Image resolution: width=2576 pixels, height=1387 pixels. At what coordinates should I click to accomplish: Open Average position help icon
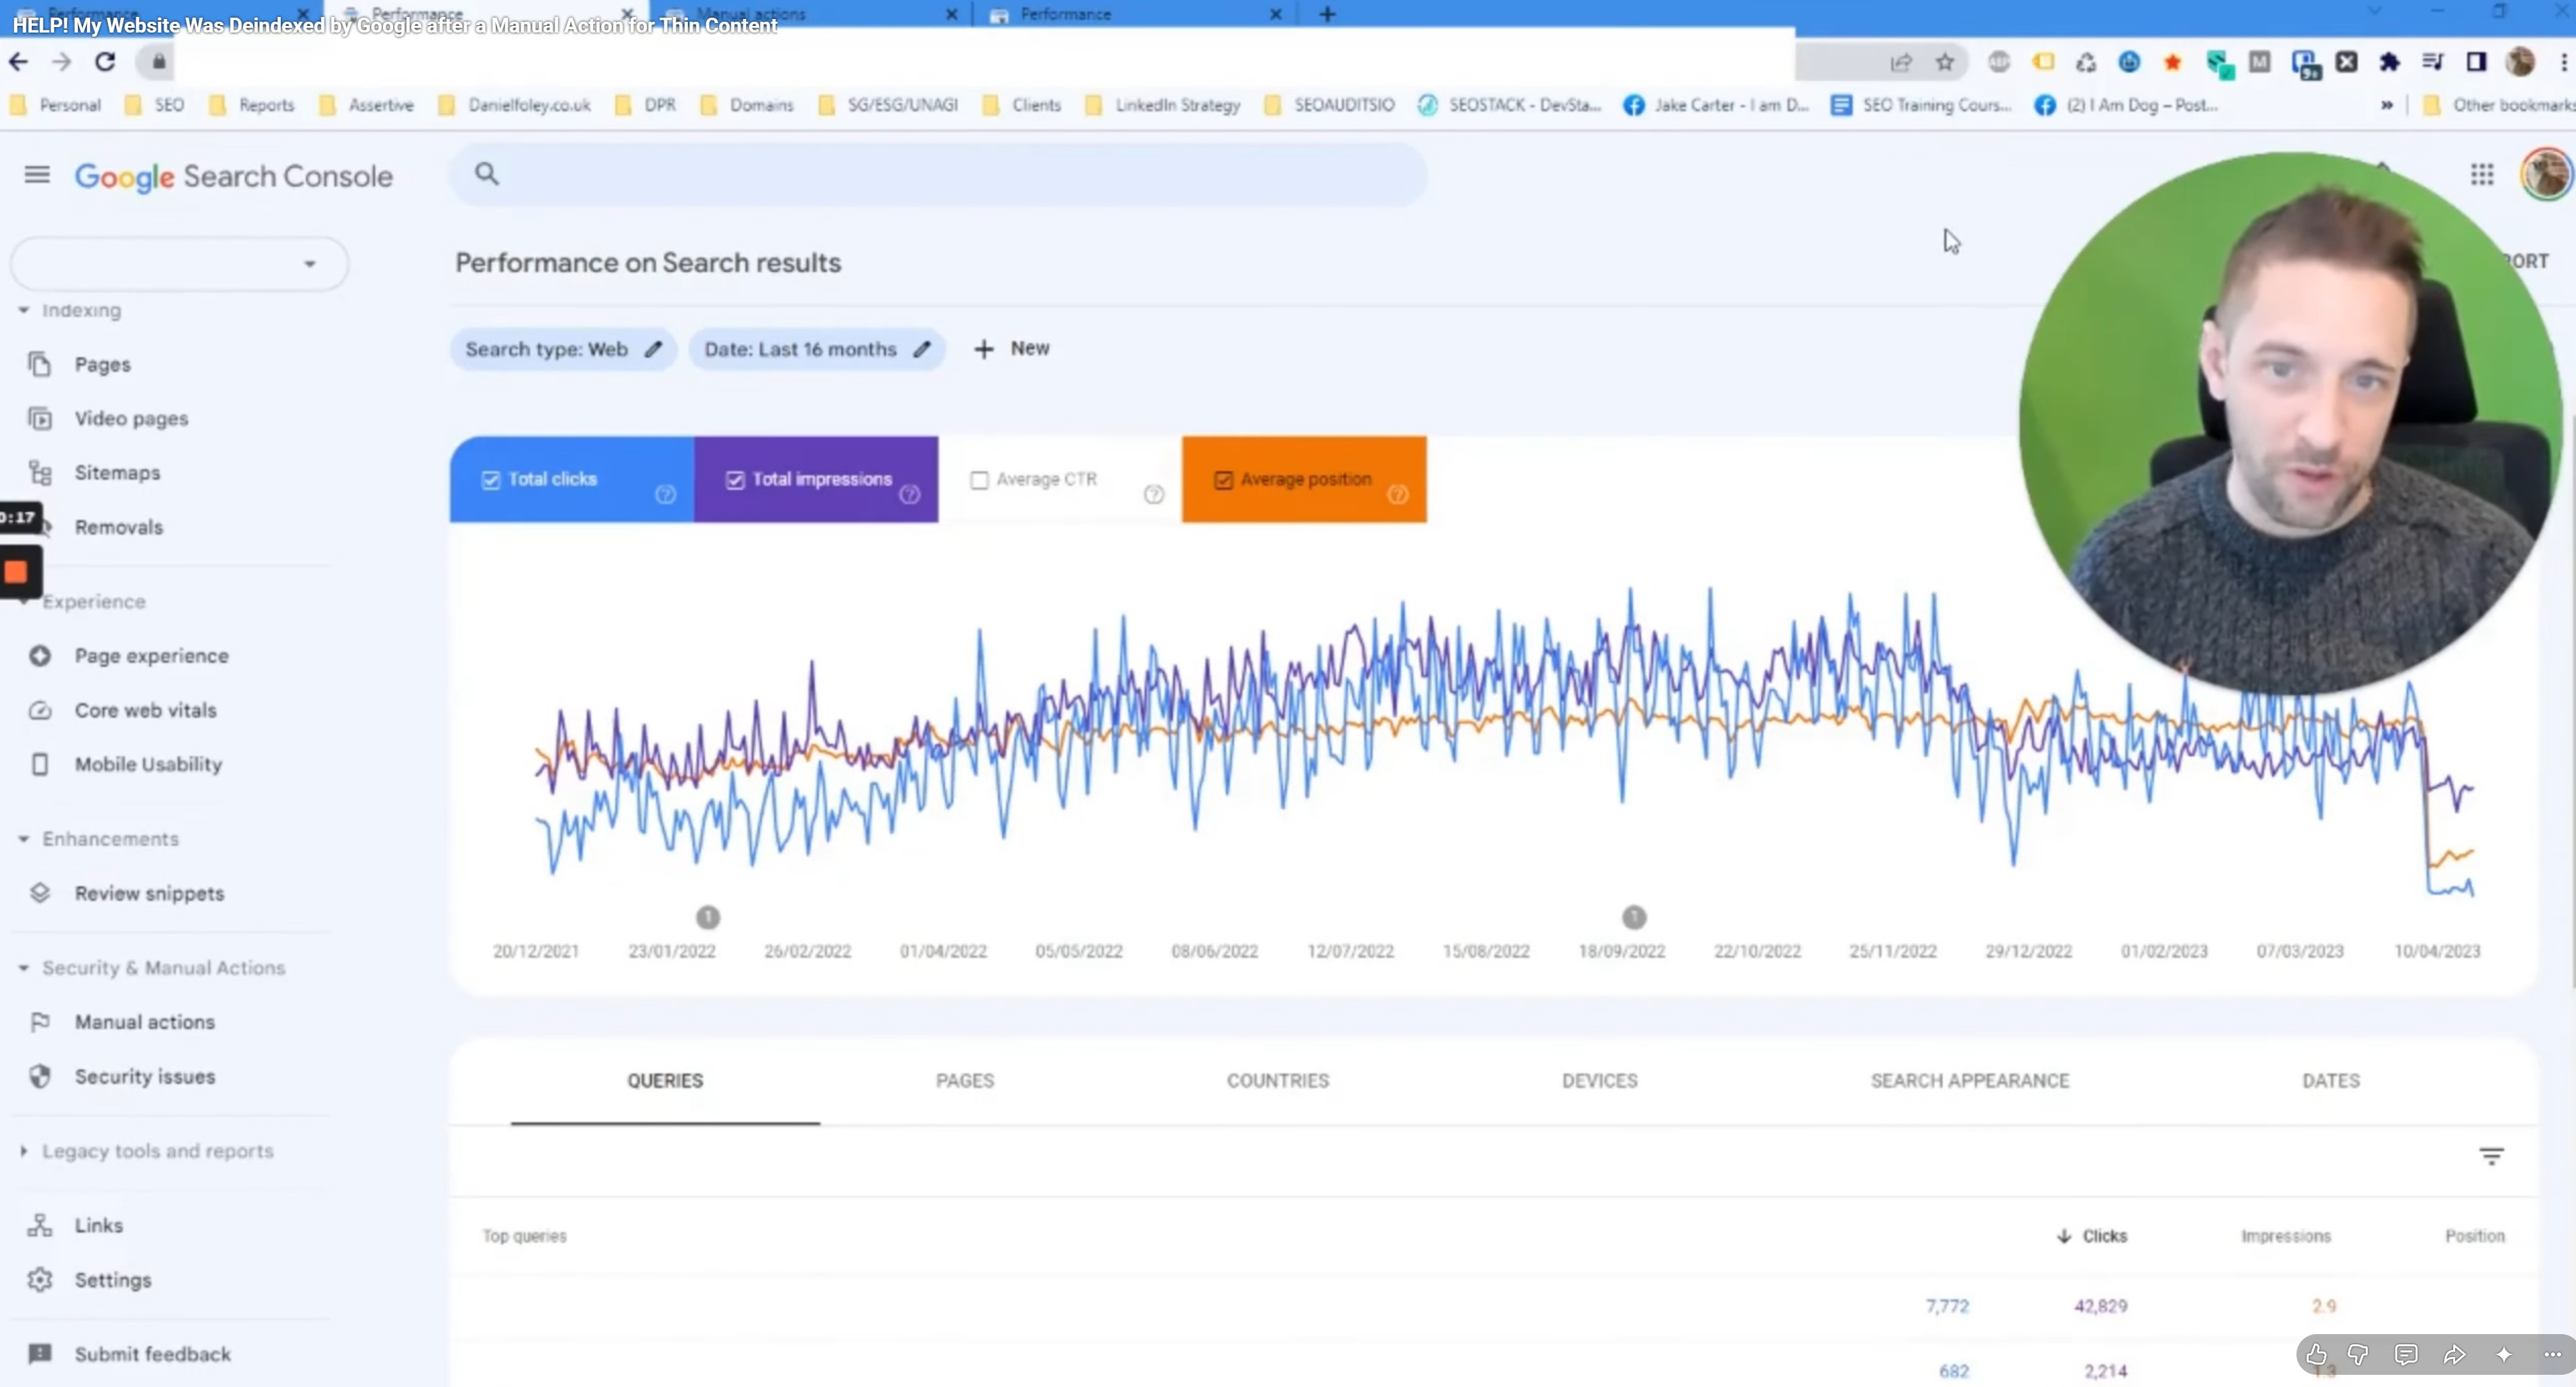1398,494
